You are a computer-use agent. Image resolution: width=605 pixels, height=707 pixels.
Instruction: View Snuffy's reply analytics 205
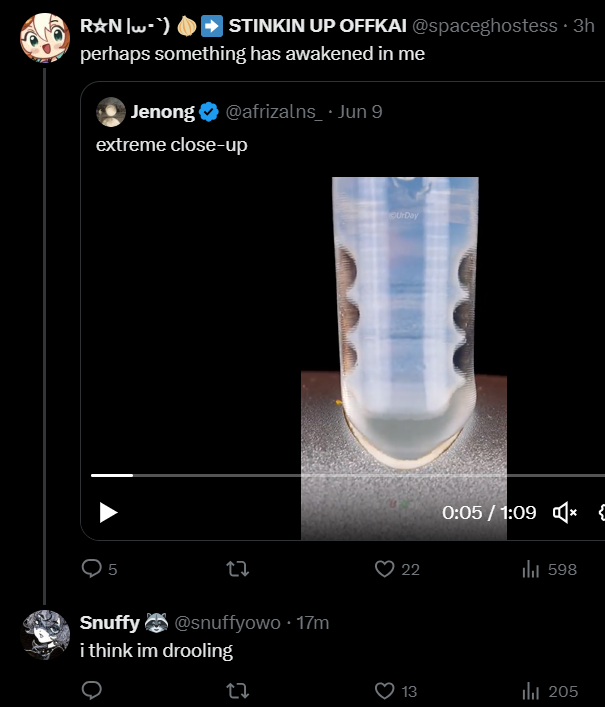point(531,690)
